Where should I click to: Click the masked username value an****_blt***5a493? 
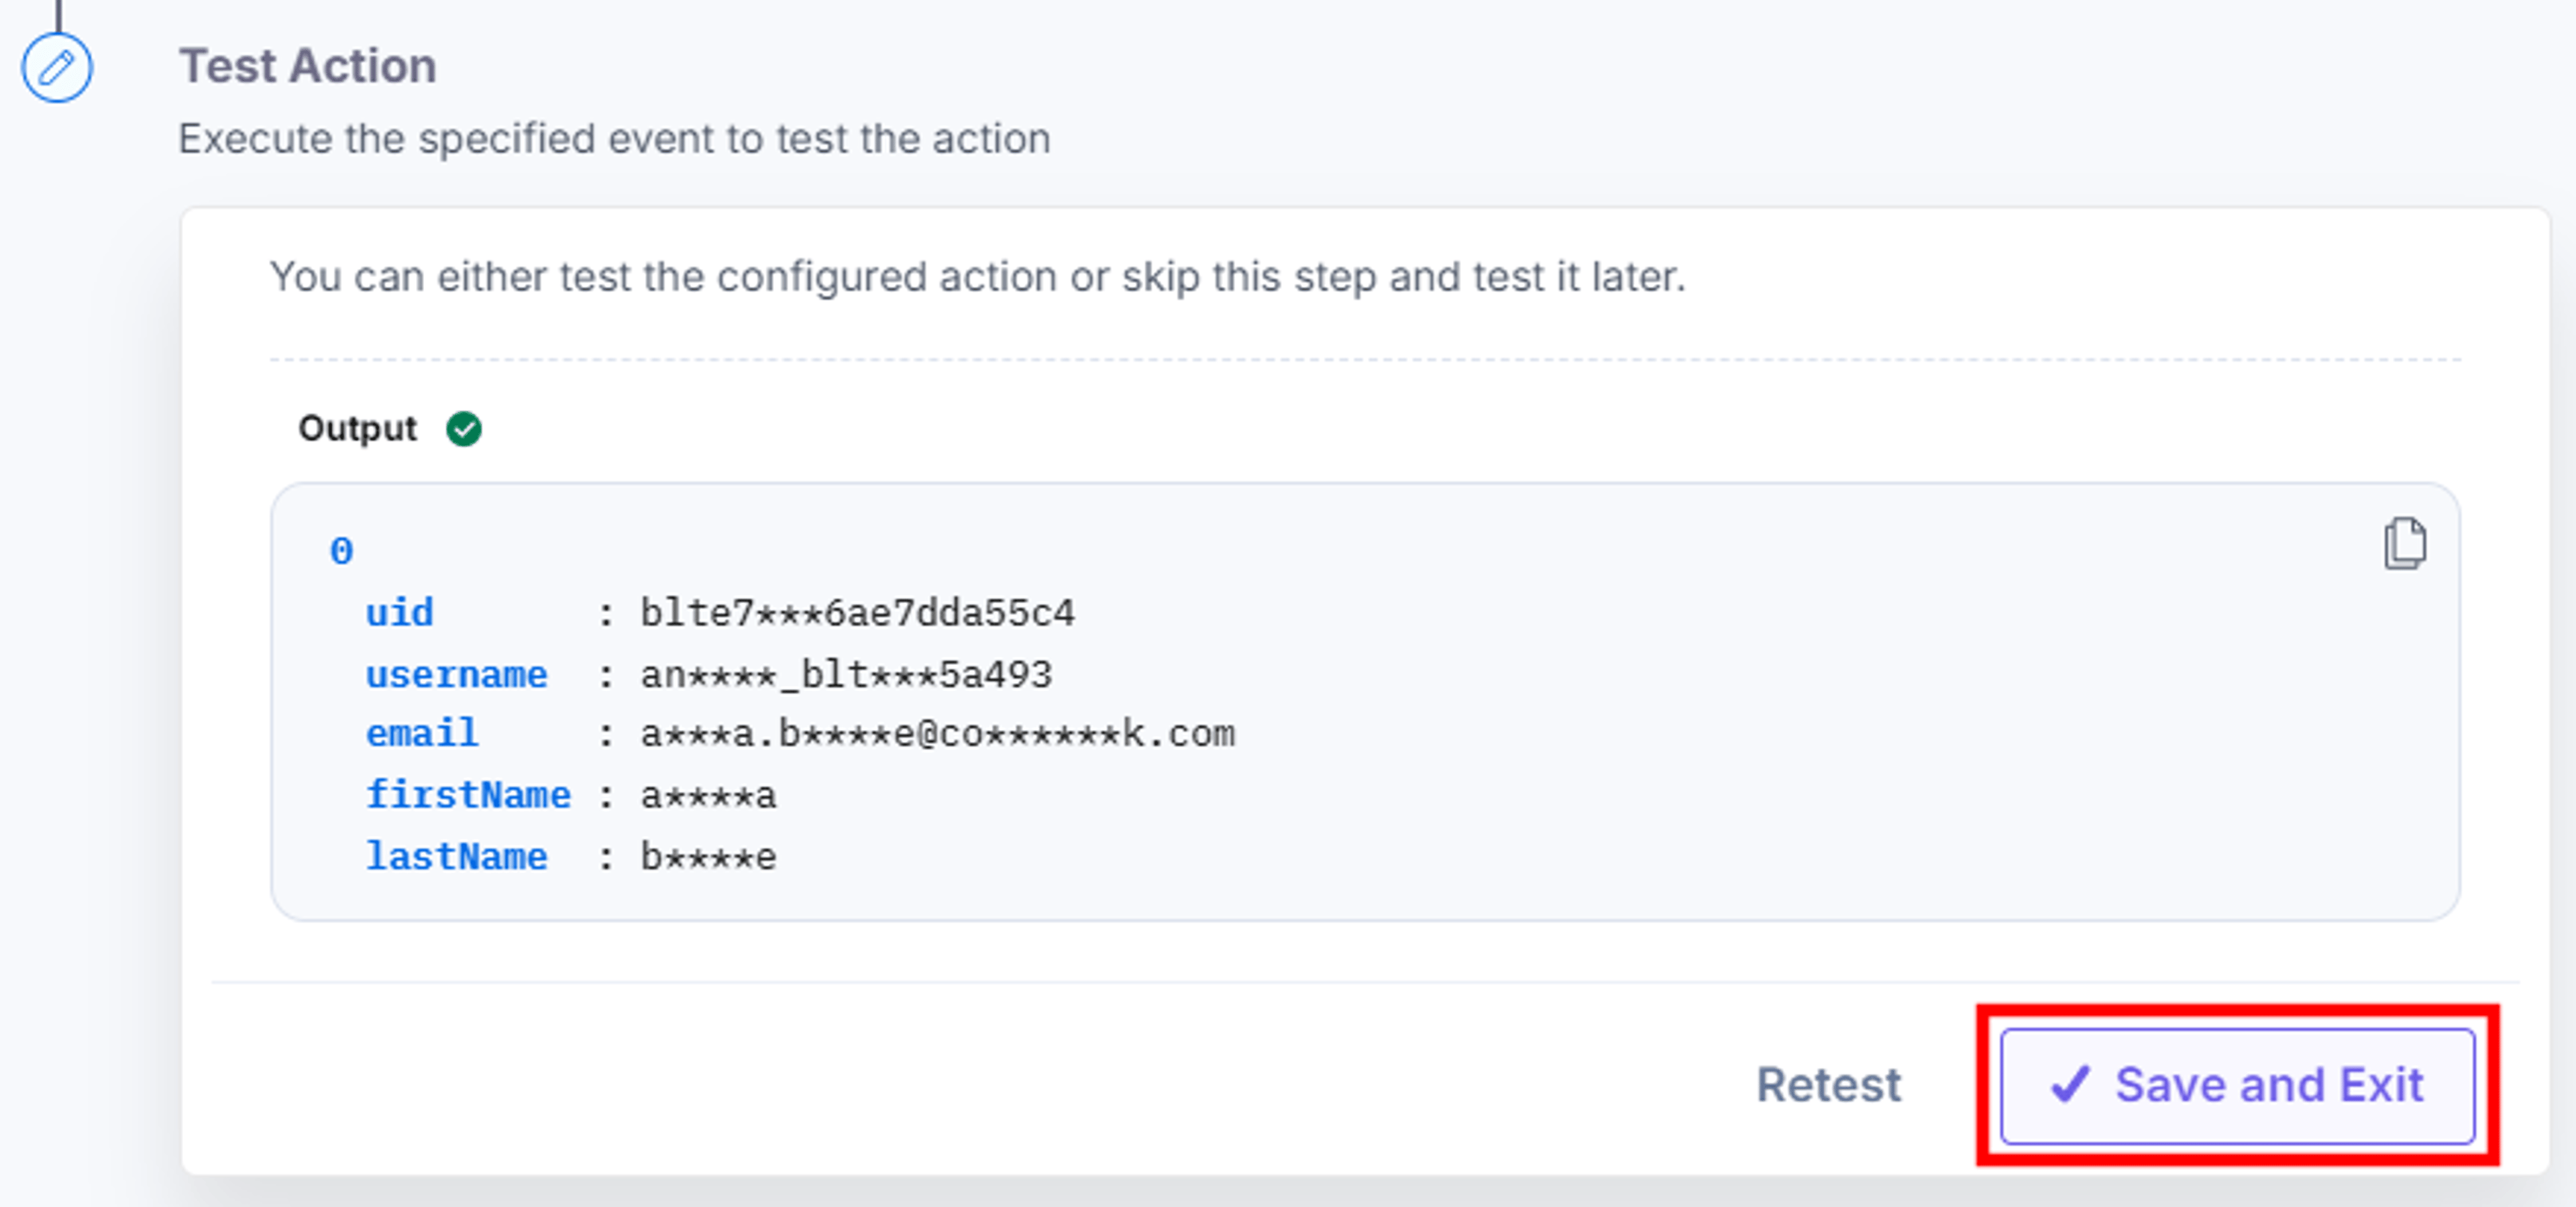pyautogui.click(x=846, y=675)
